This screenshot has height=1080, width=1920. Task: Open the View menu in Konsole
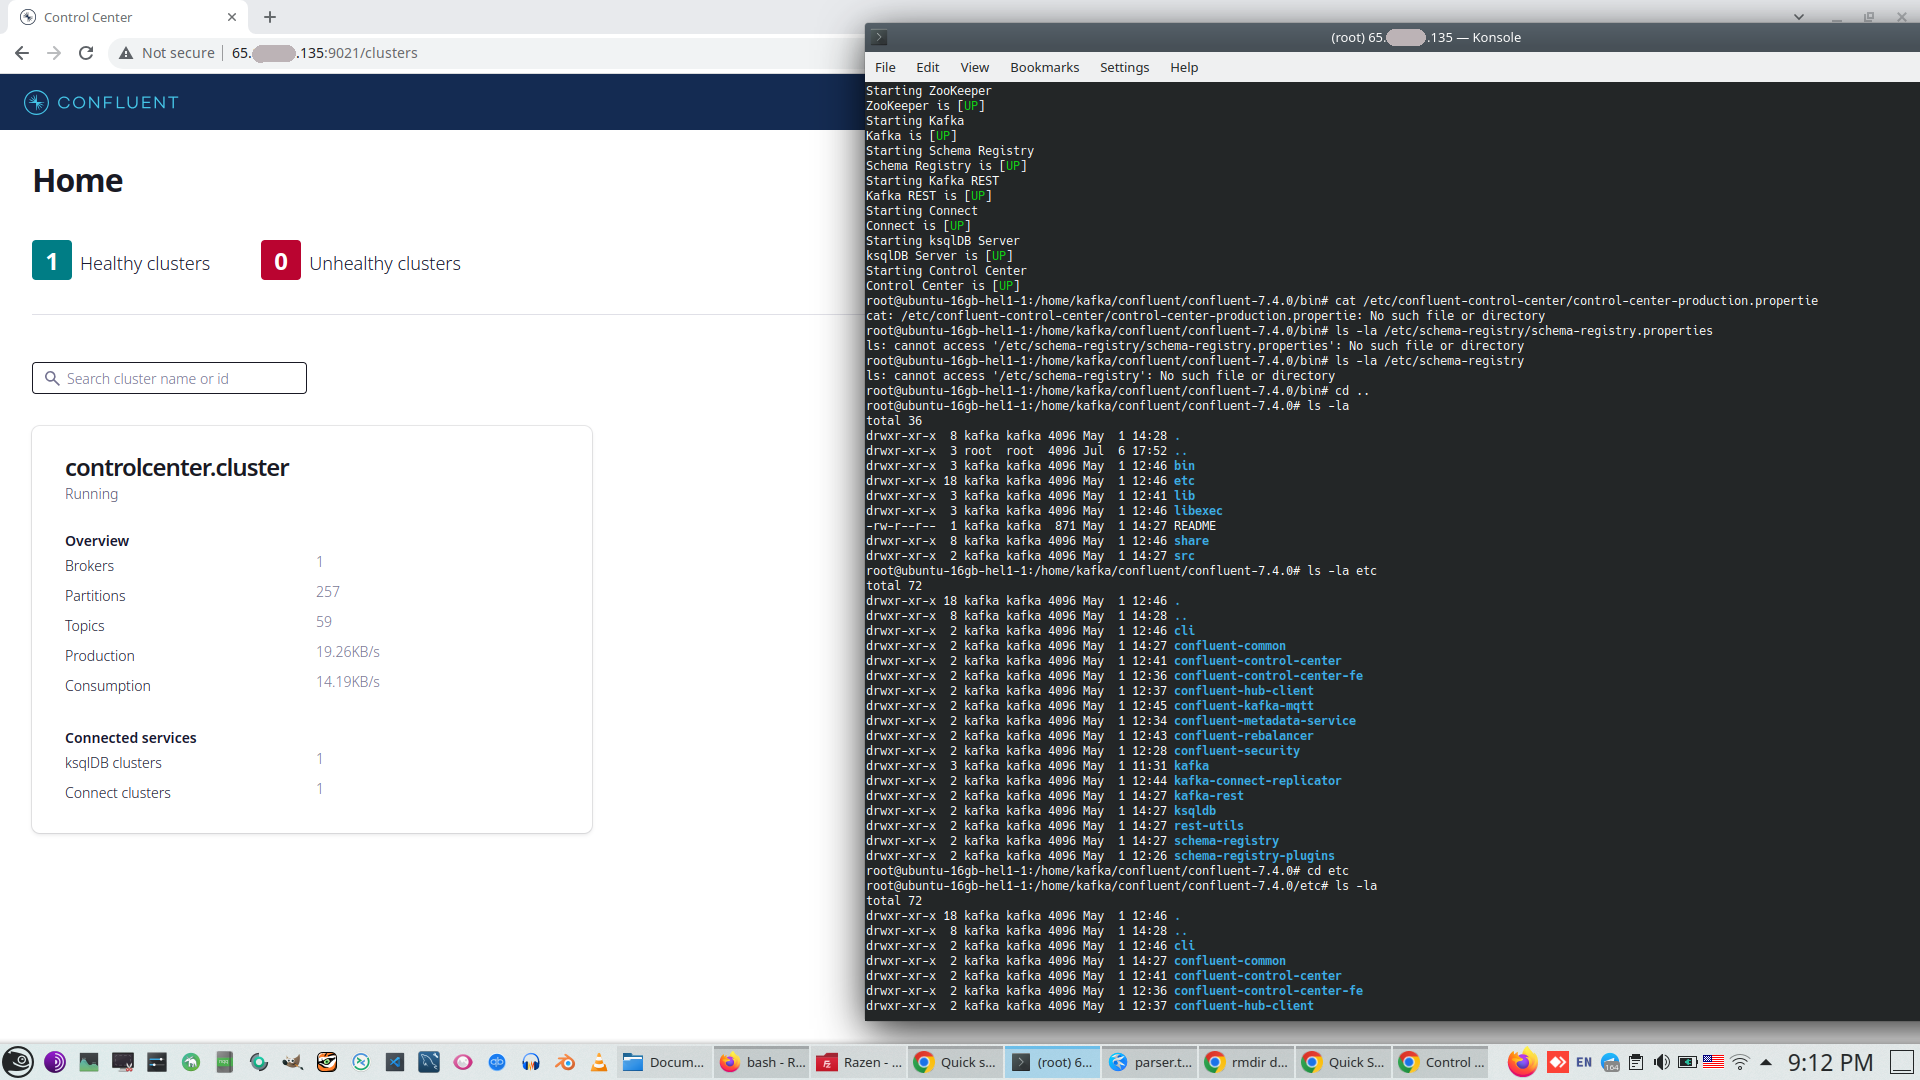pyautogui.click(x=974, y=67)
